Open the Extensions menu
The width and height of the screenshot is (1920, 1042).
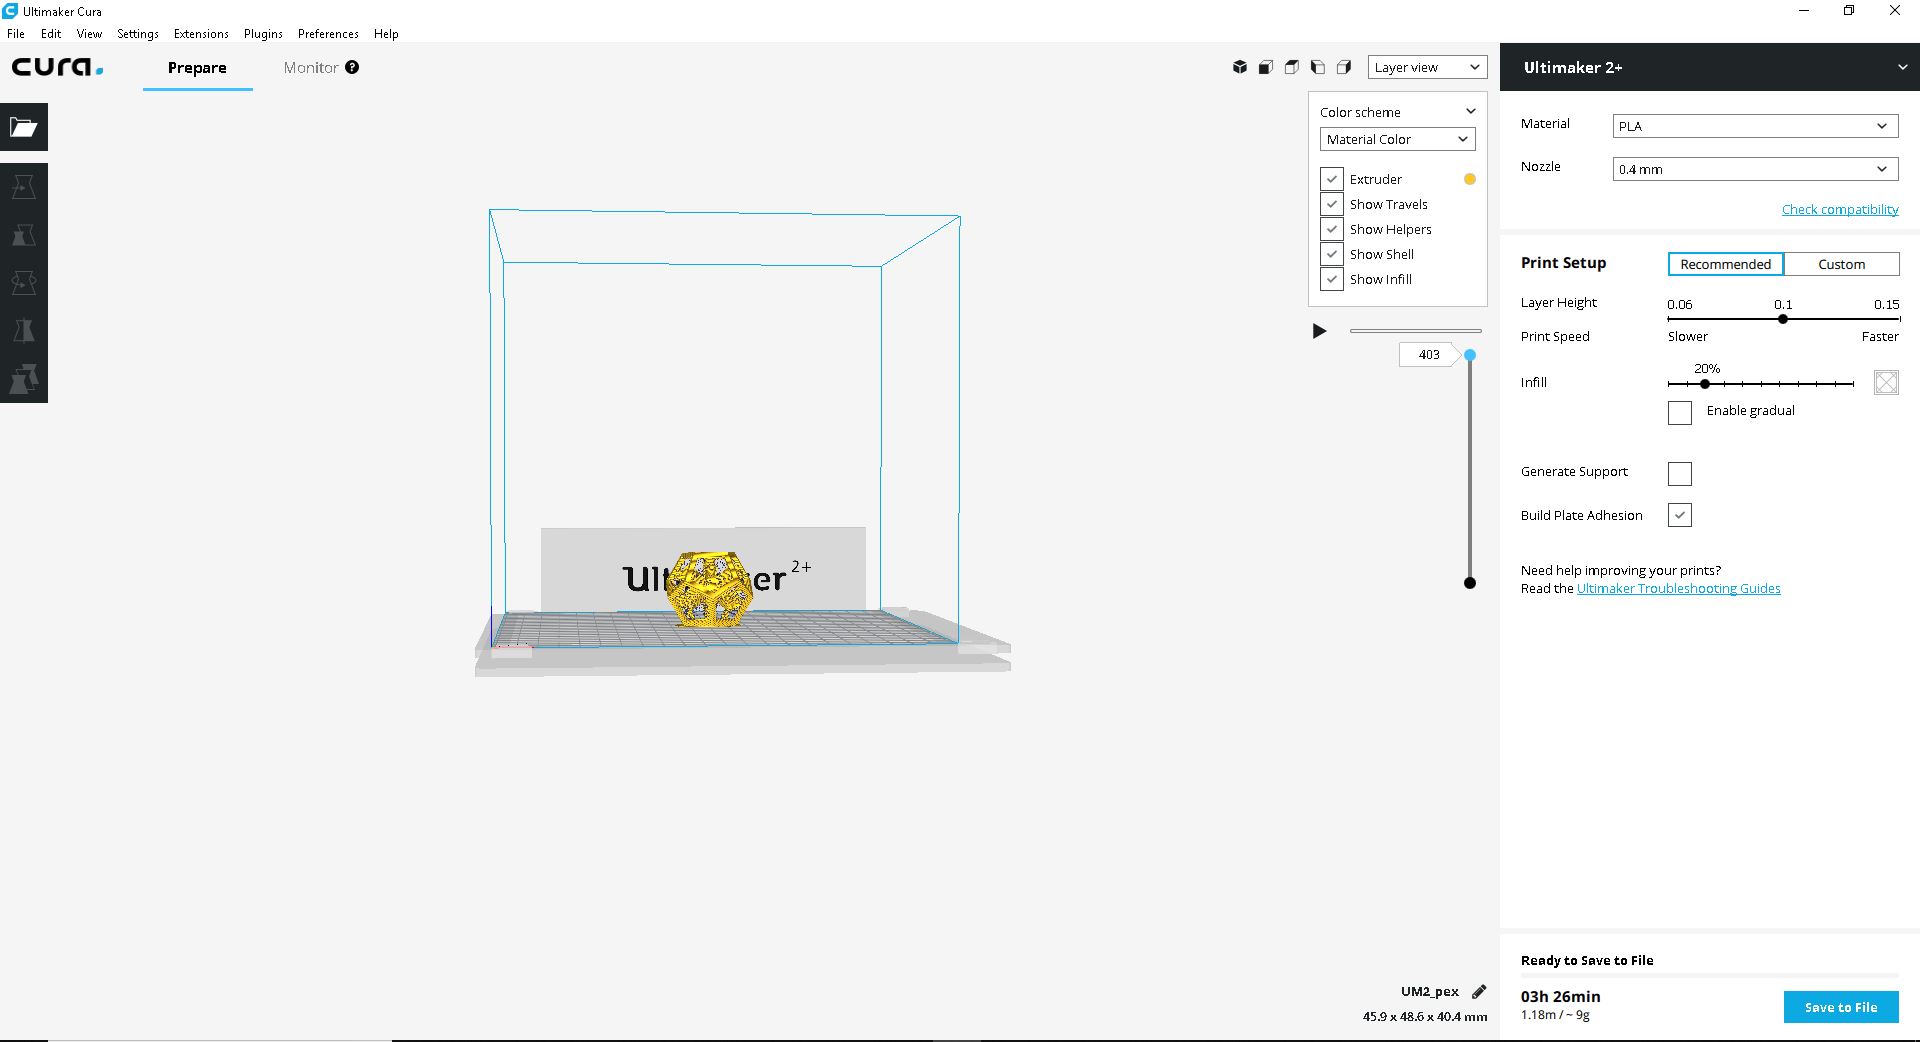(201, 33)
